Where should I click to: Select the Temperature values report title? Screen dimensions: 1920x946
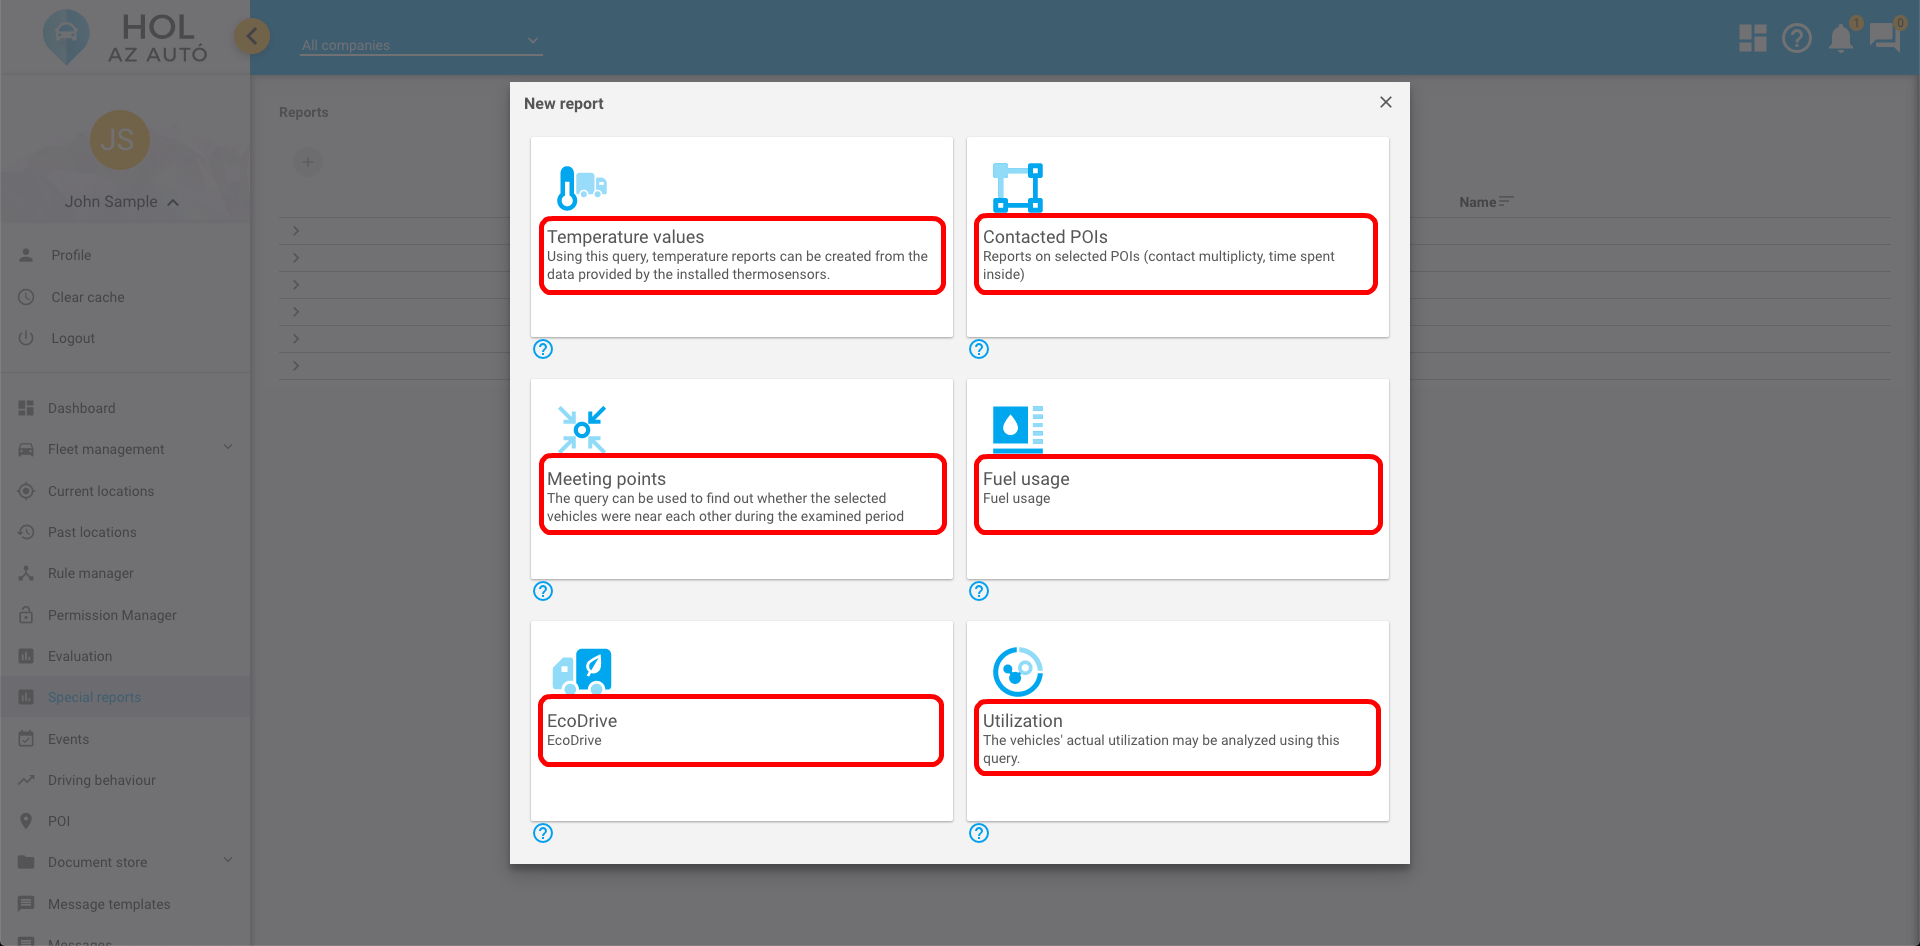click(625, 237)
